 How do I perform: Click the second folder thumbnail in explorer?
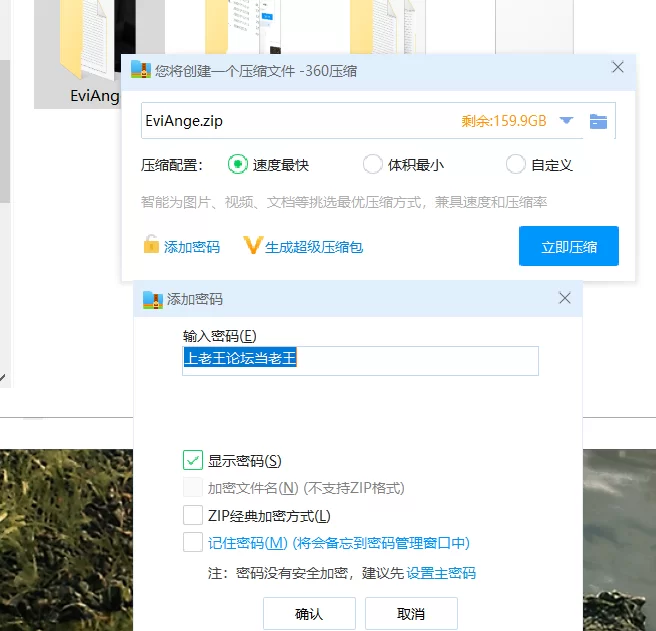243,27
